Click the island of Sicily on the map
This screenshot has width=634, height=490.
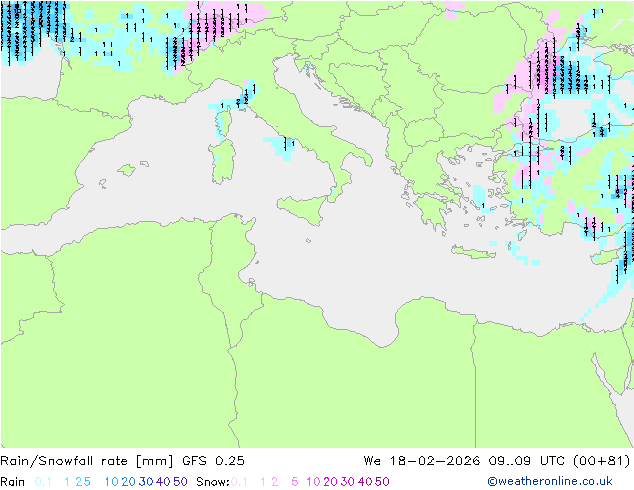click(x=304, y=207)
